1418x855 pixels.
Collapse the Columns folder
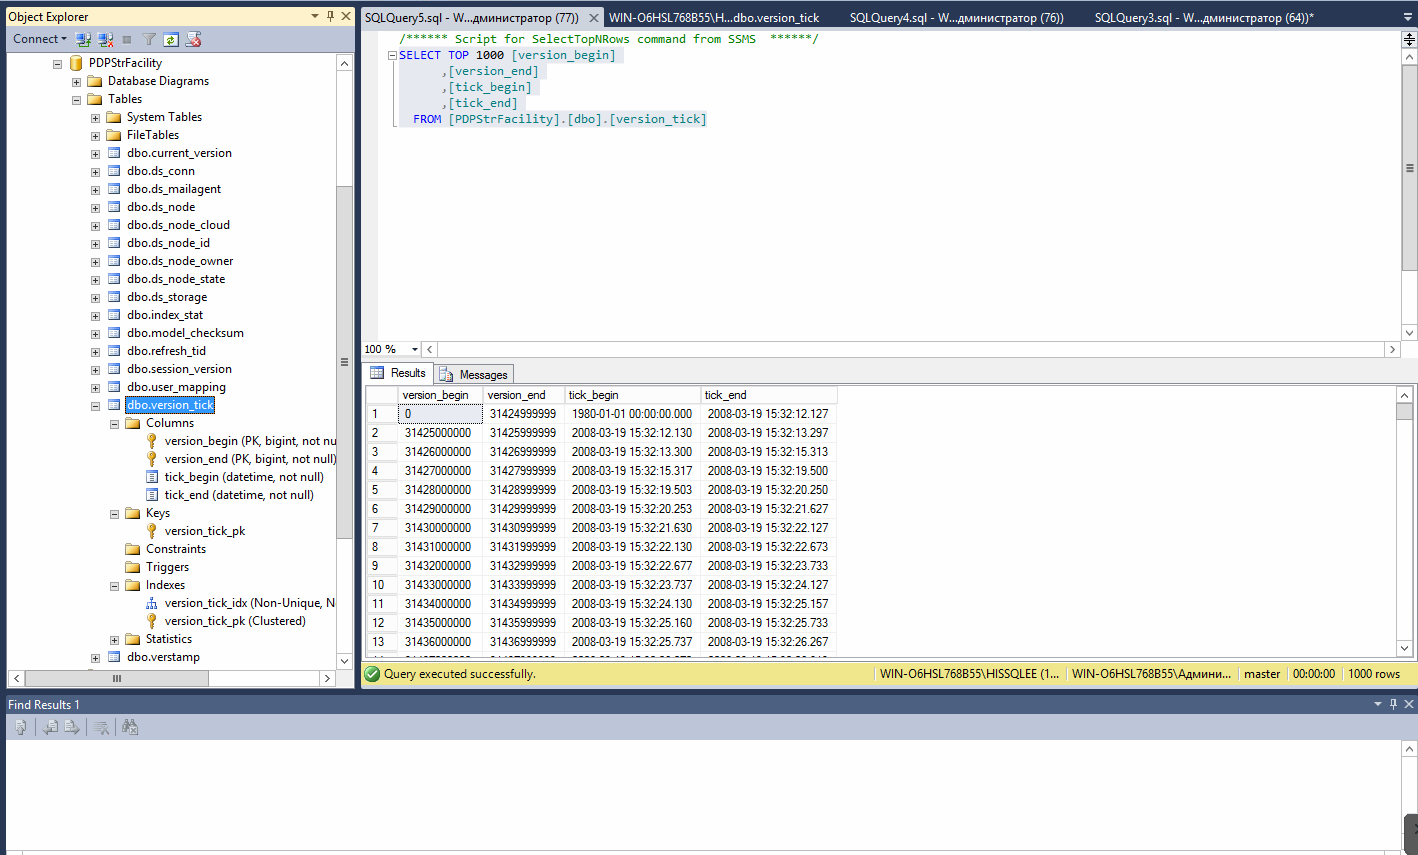(x=114, y=423)
